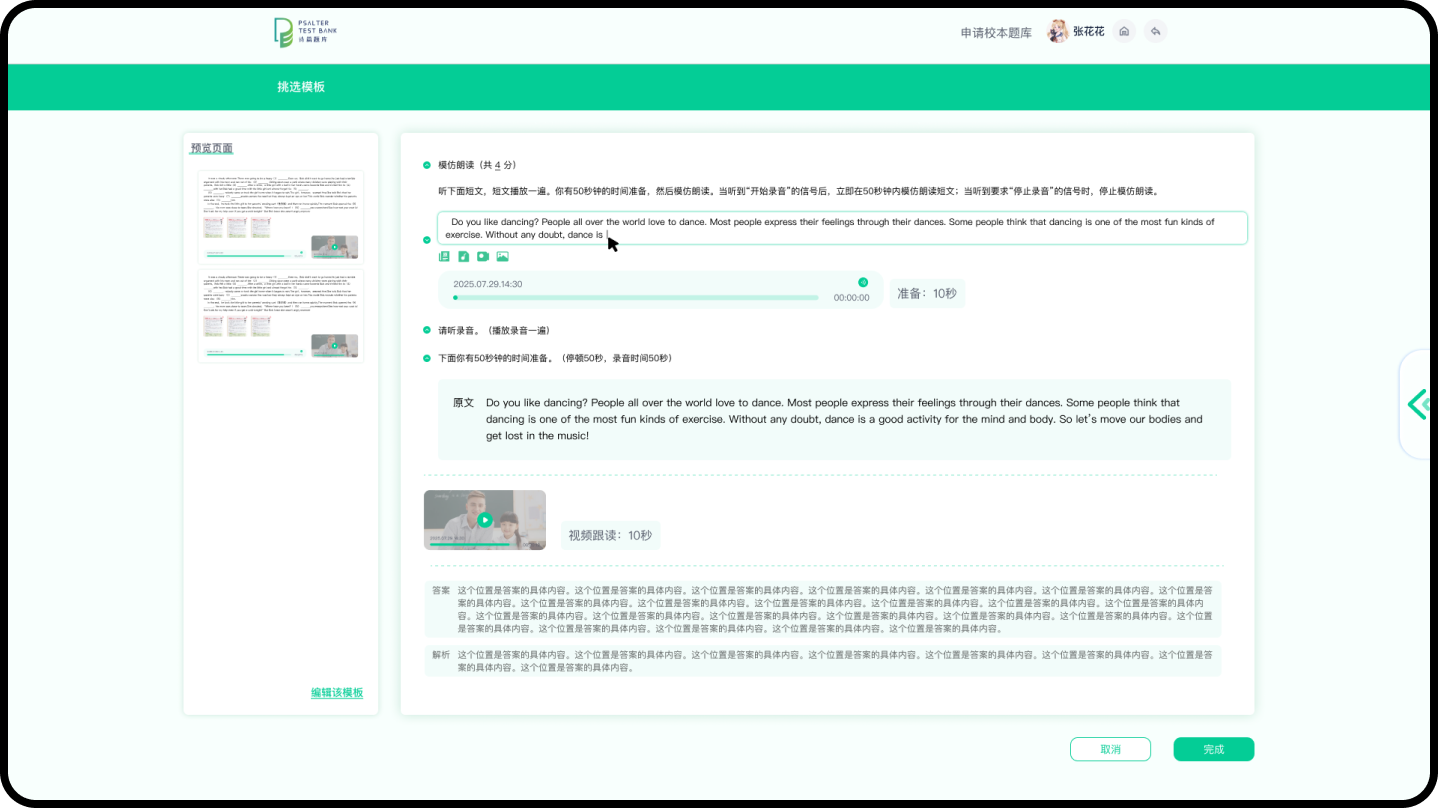This screenshot has width=1438, height=808.
Task: Collapse the 模仿朗读 section bullet
Action: click(427, 165)
